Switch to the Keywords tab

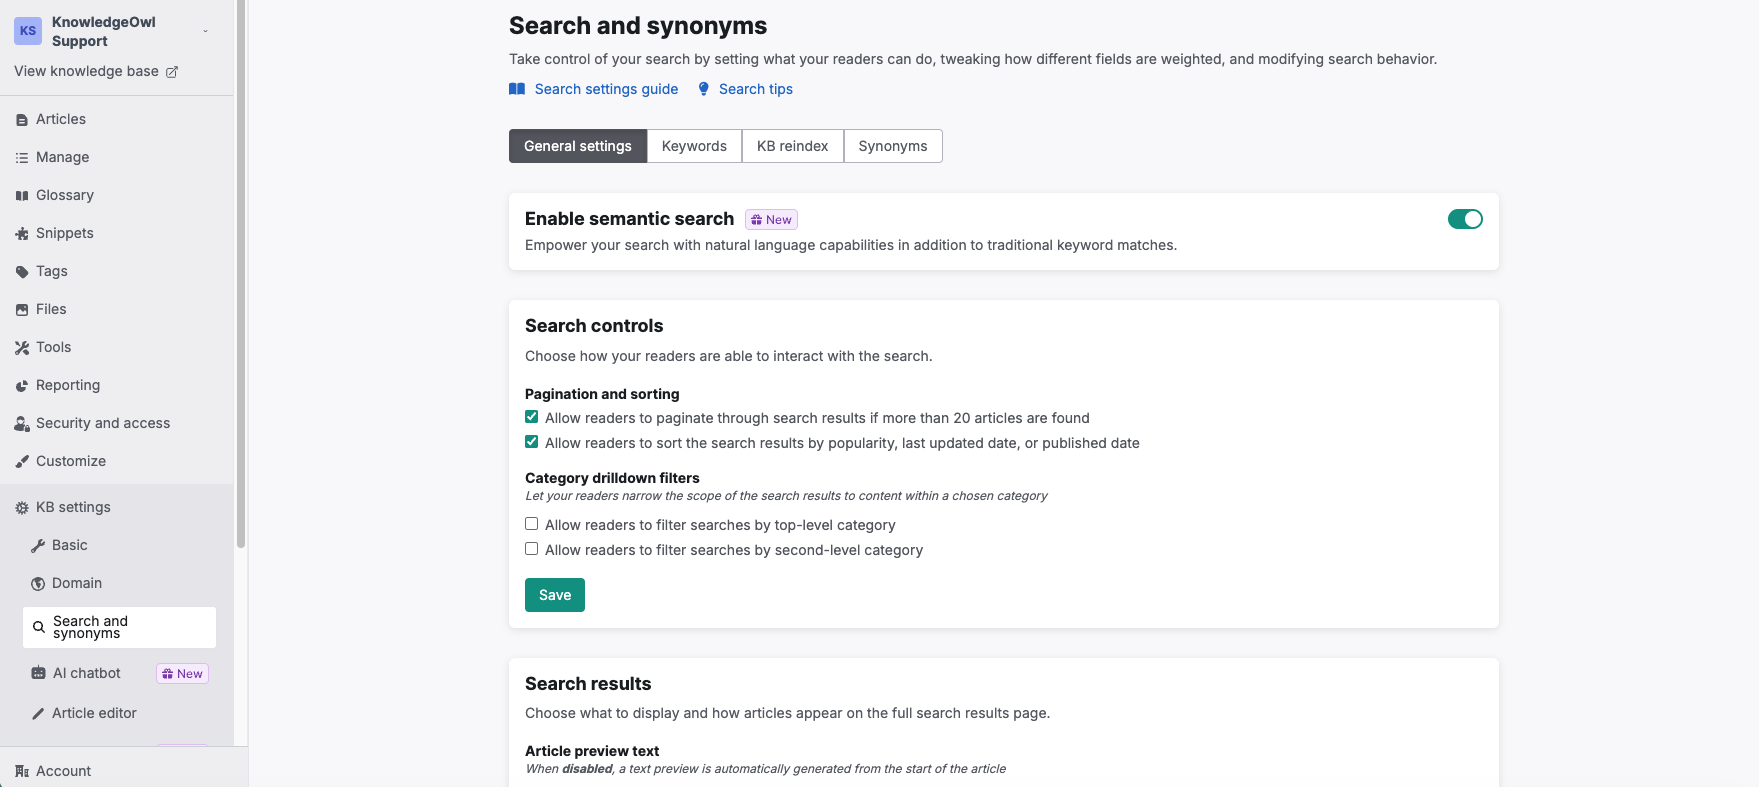[694, 146]
